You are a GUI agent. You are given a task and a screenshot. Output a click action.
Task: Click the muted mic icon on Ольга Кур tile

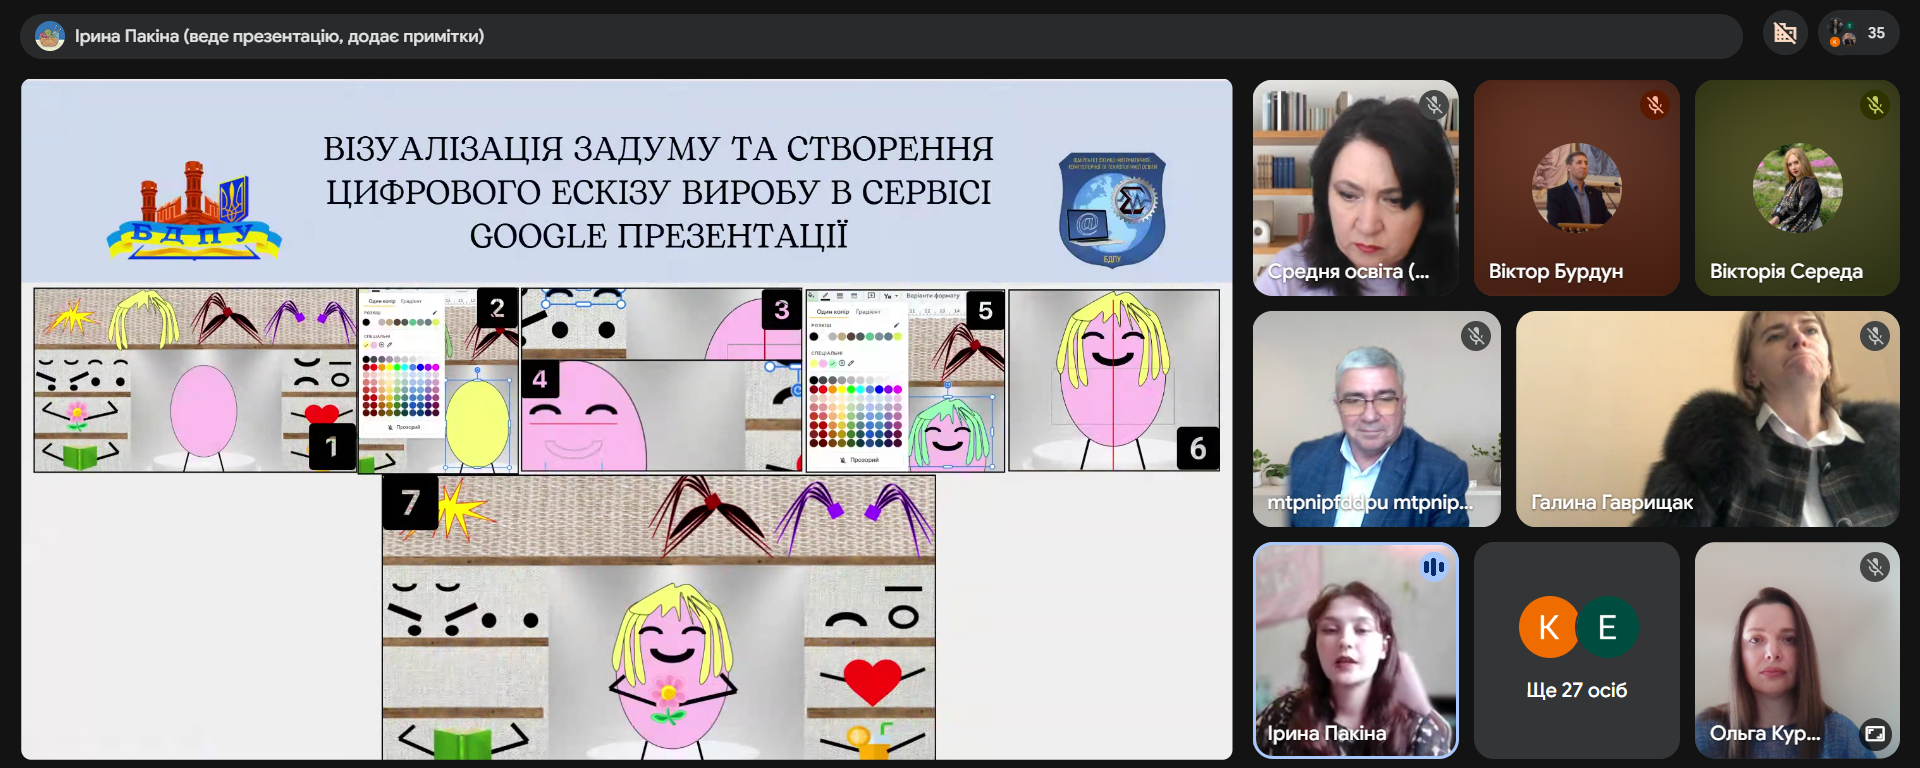point(1875,567)
